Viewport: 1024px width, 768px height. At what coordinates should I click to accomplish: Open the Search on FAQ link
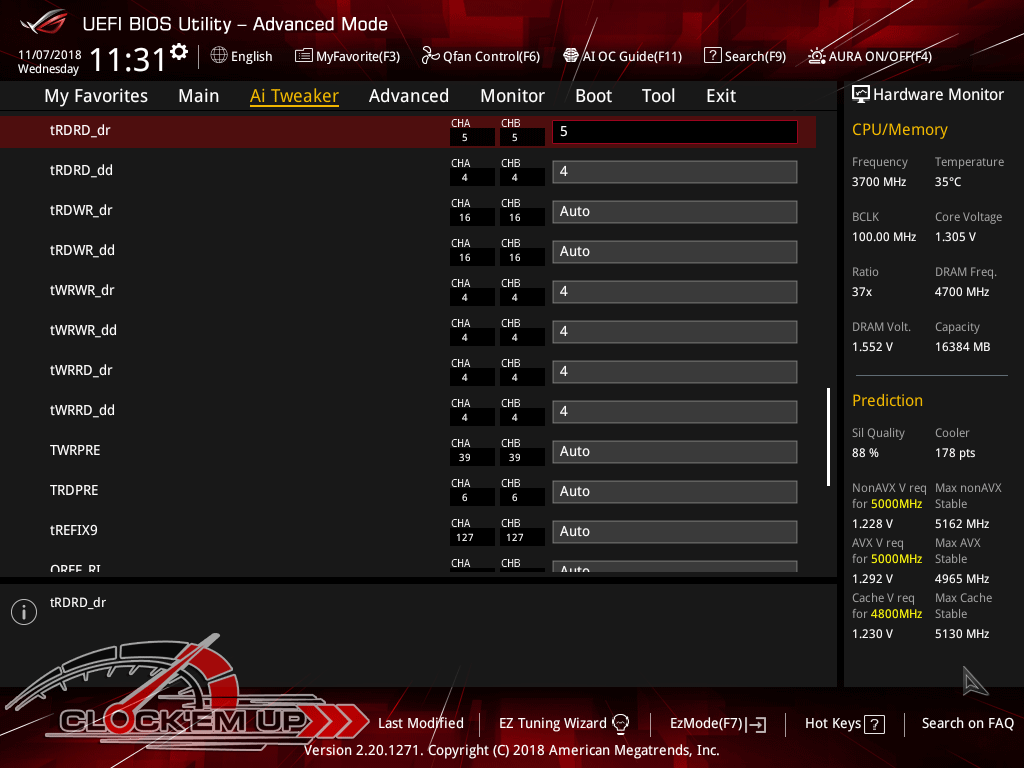(x=967, y=723)
